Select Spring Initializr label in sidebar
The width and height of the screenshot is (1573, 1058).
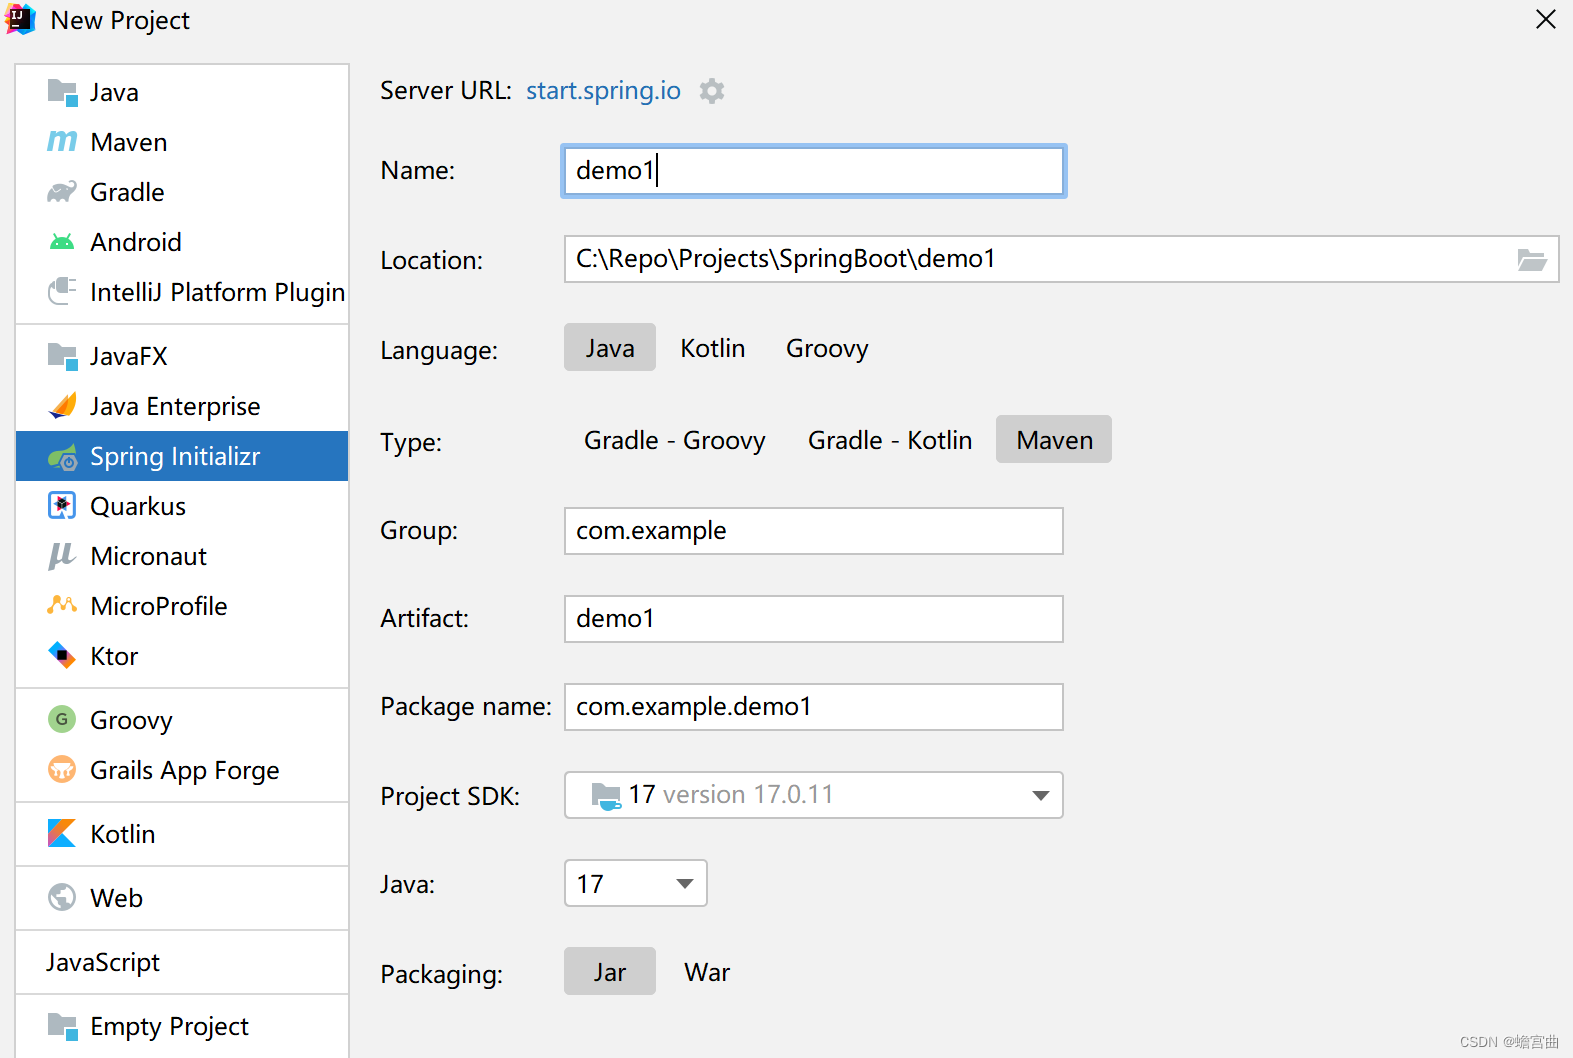click(x=175, y=457)
